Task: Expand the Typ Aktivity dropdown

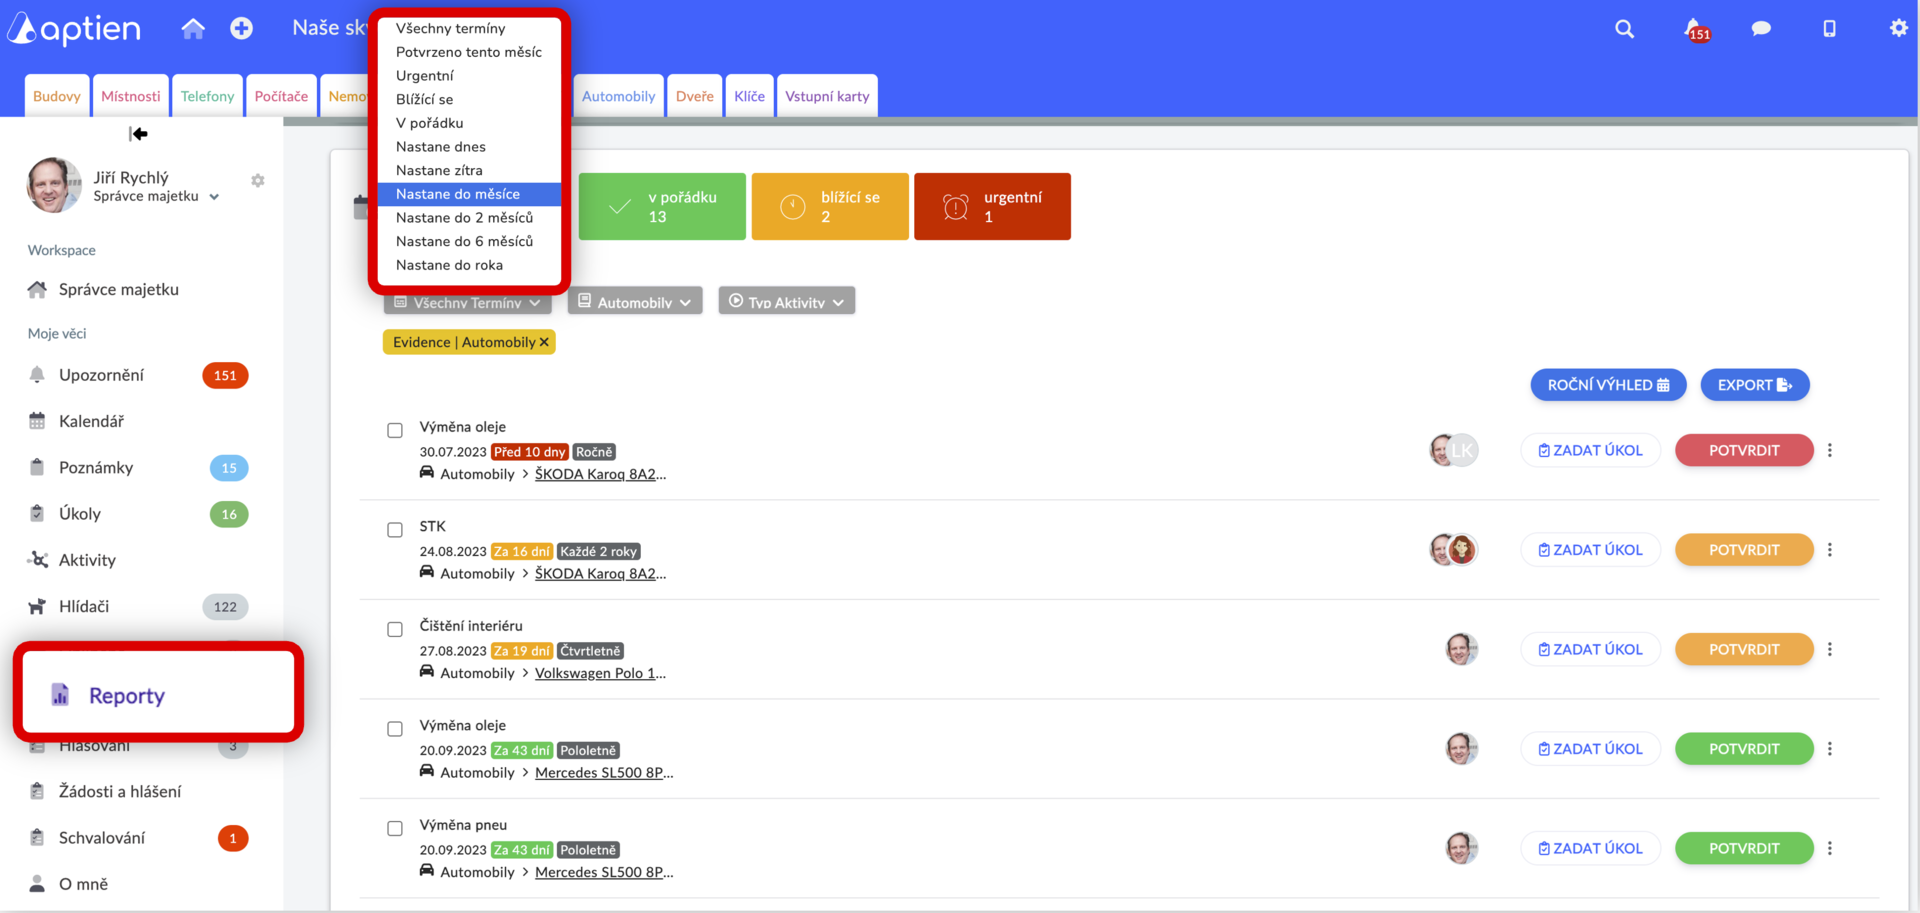Action: 786,301
